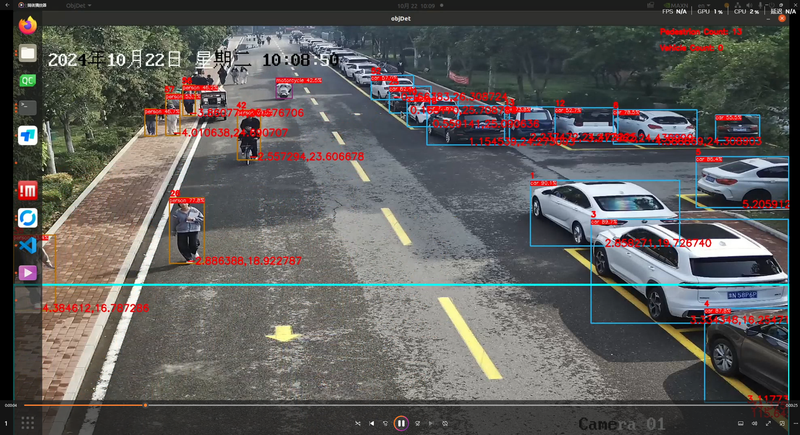The image size is (800, 435).
Task: Click the CPU usage indicator
Action: (x=746, y=11)
